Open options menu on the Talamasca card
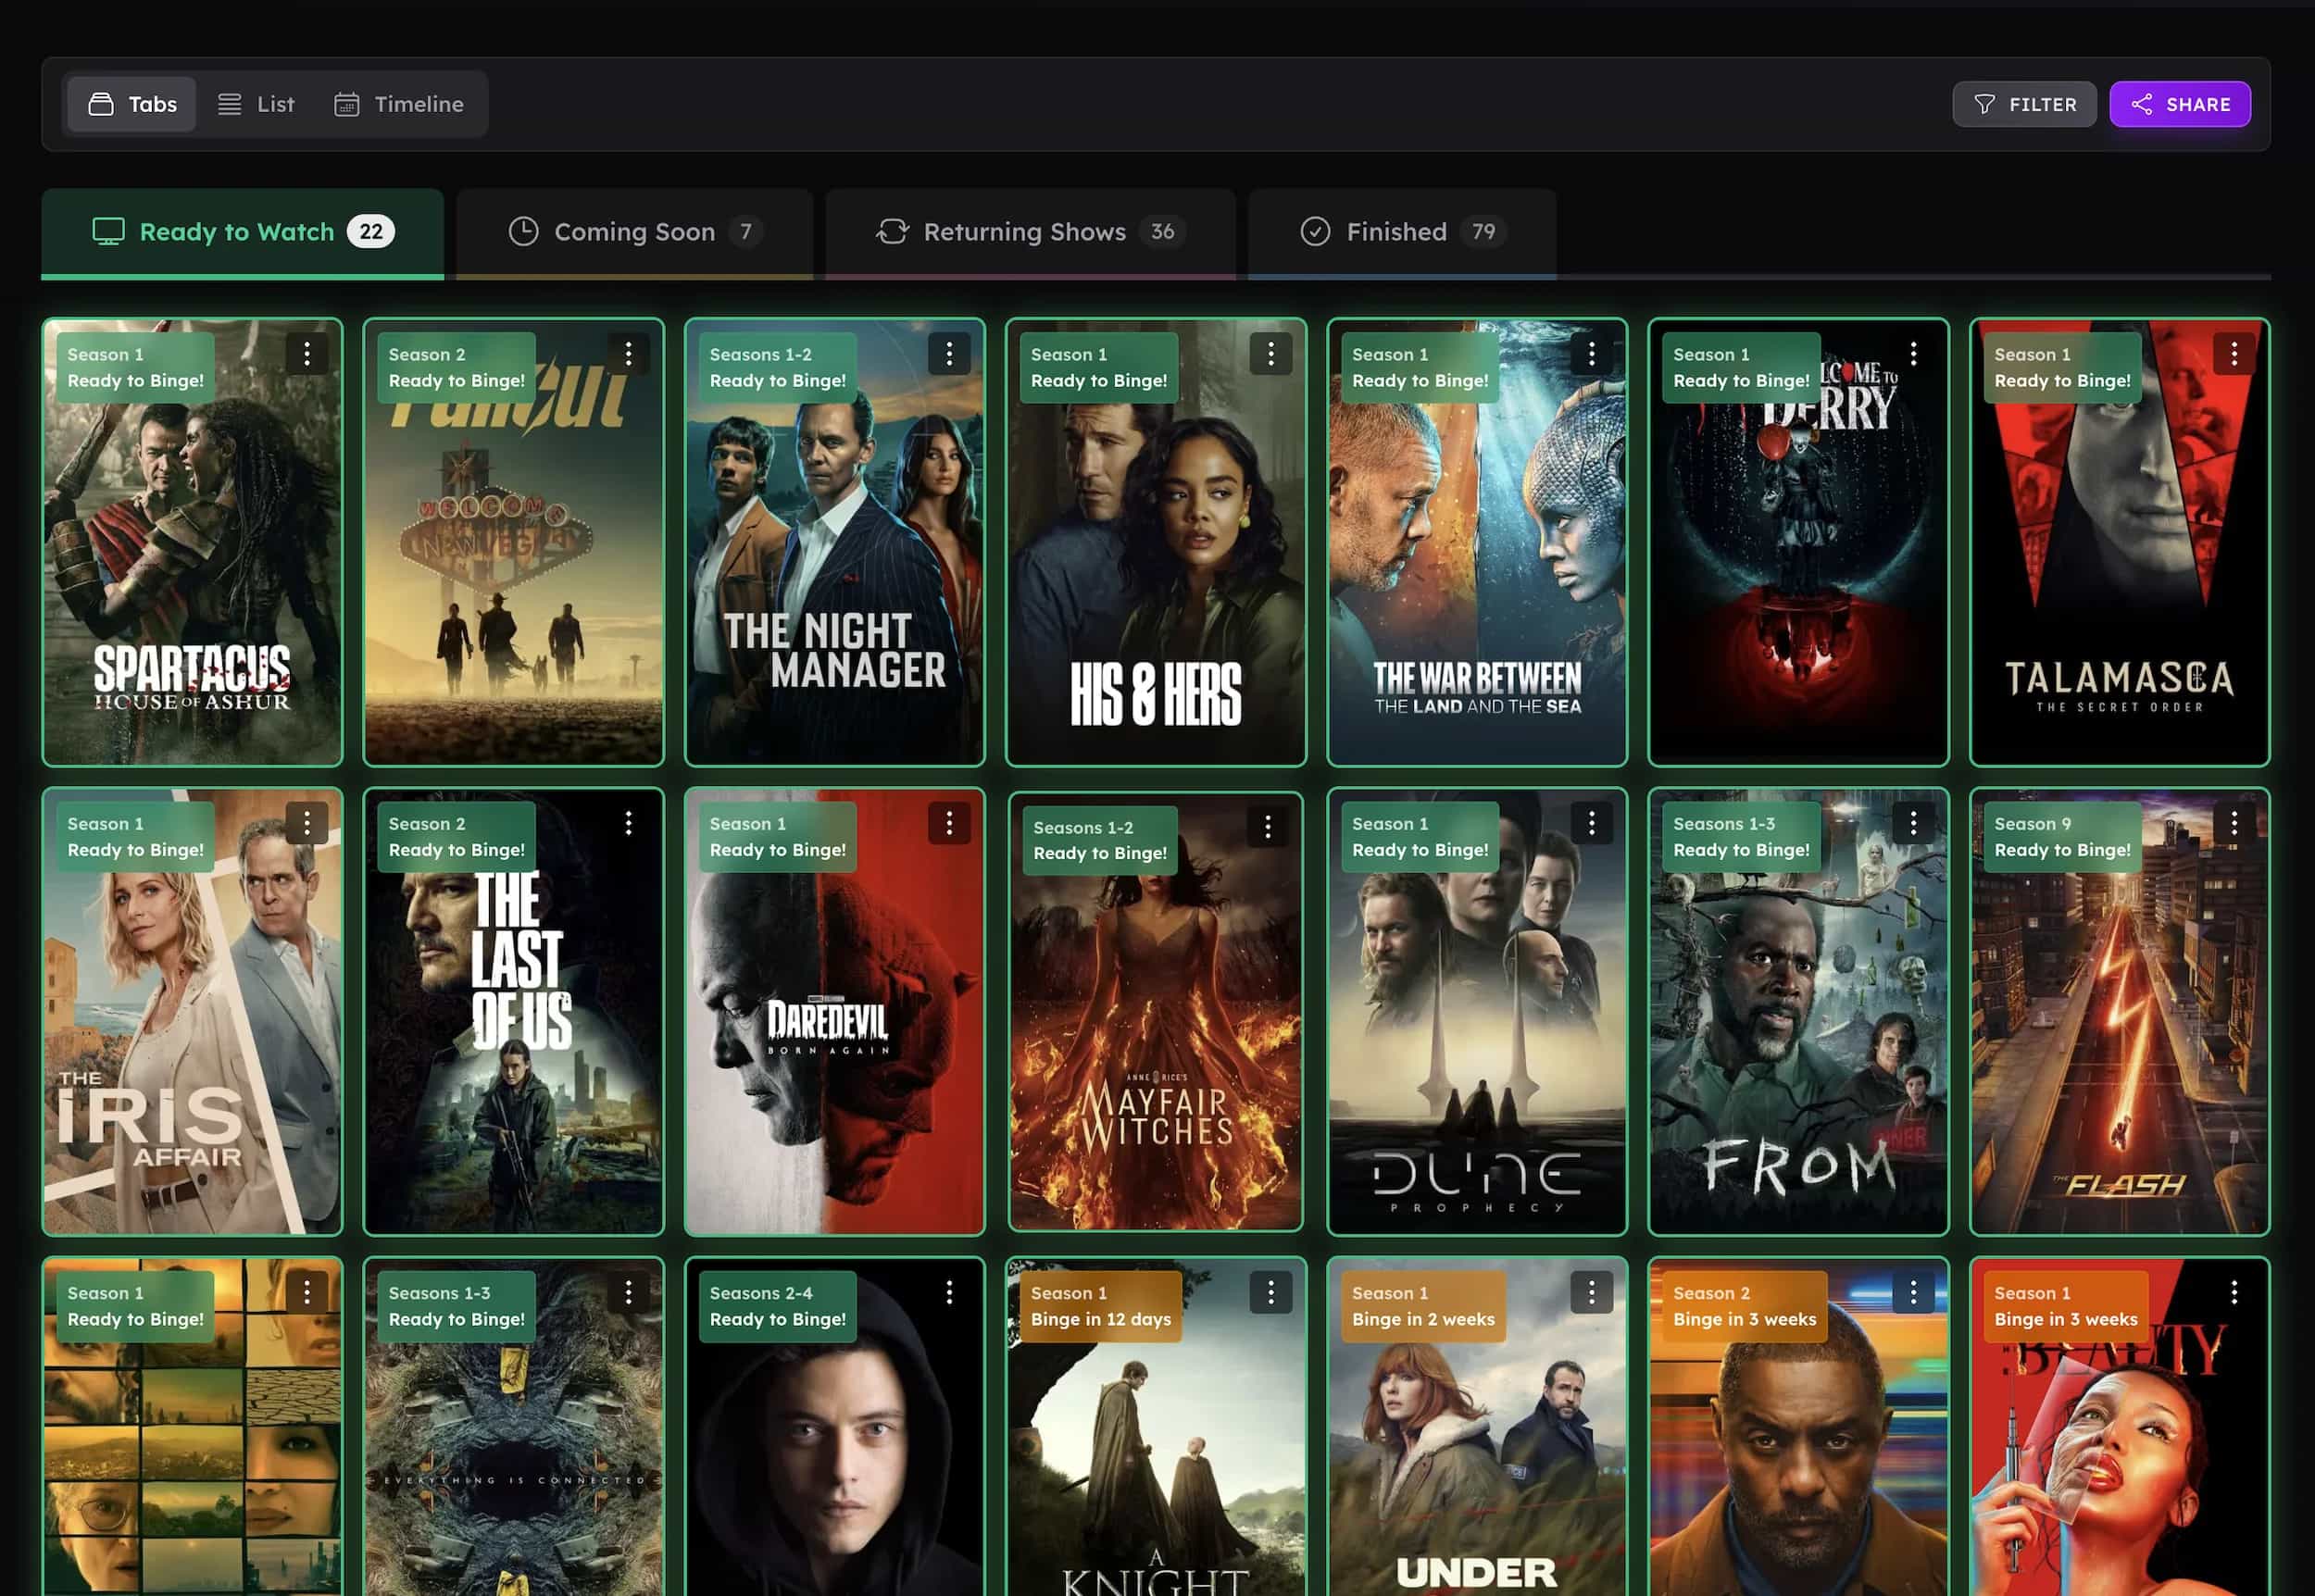Image resolution: width=2315 pixels, height=1596 pixels. [2235, 353]
